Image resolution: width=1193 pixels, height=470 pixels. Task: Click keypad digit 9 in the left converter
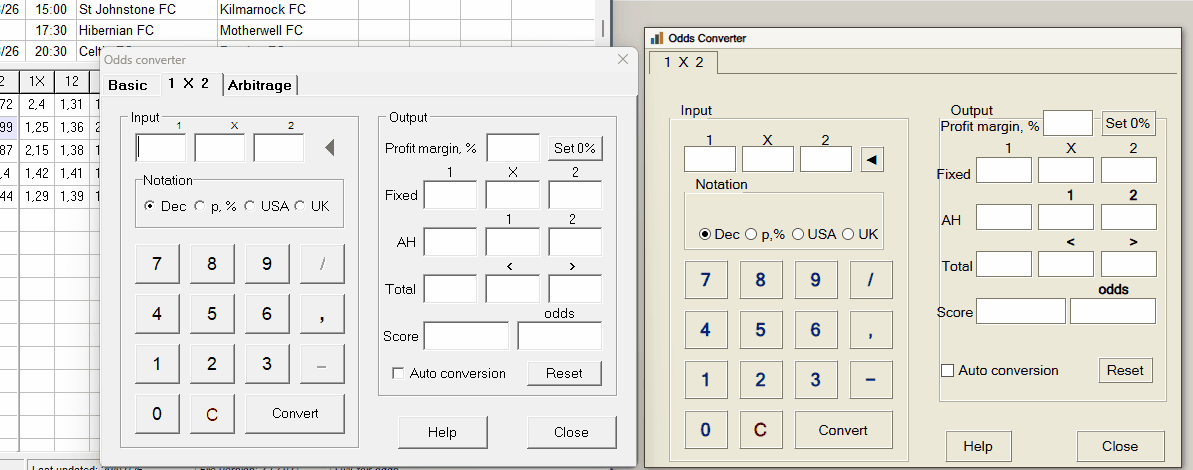[x=266, y=264]
